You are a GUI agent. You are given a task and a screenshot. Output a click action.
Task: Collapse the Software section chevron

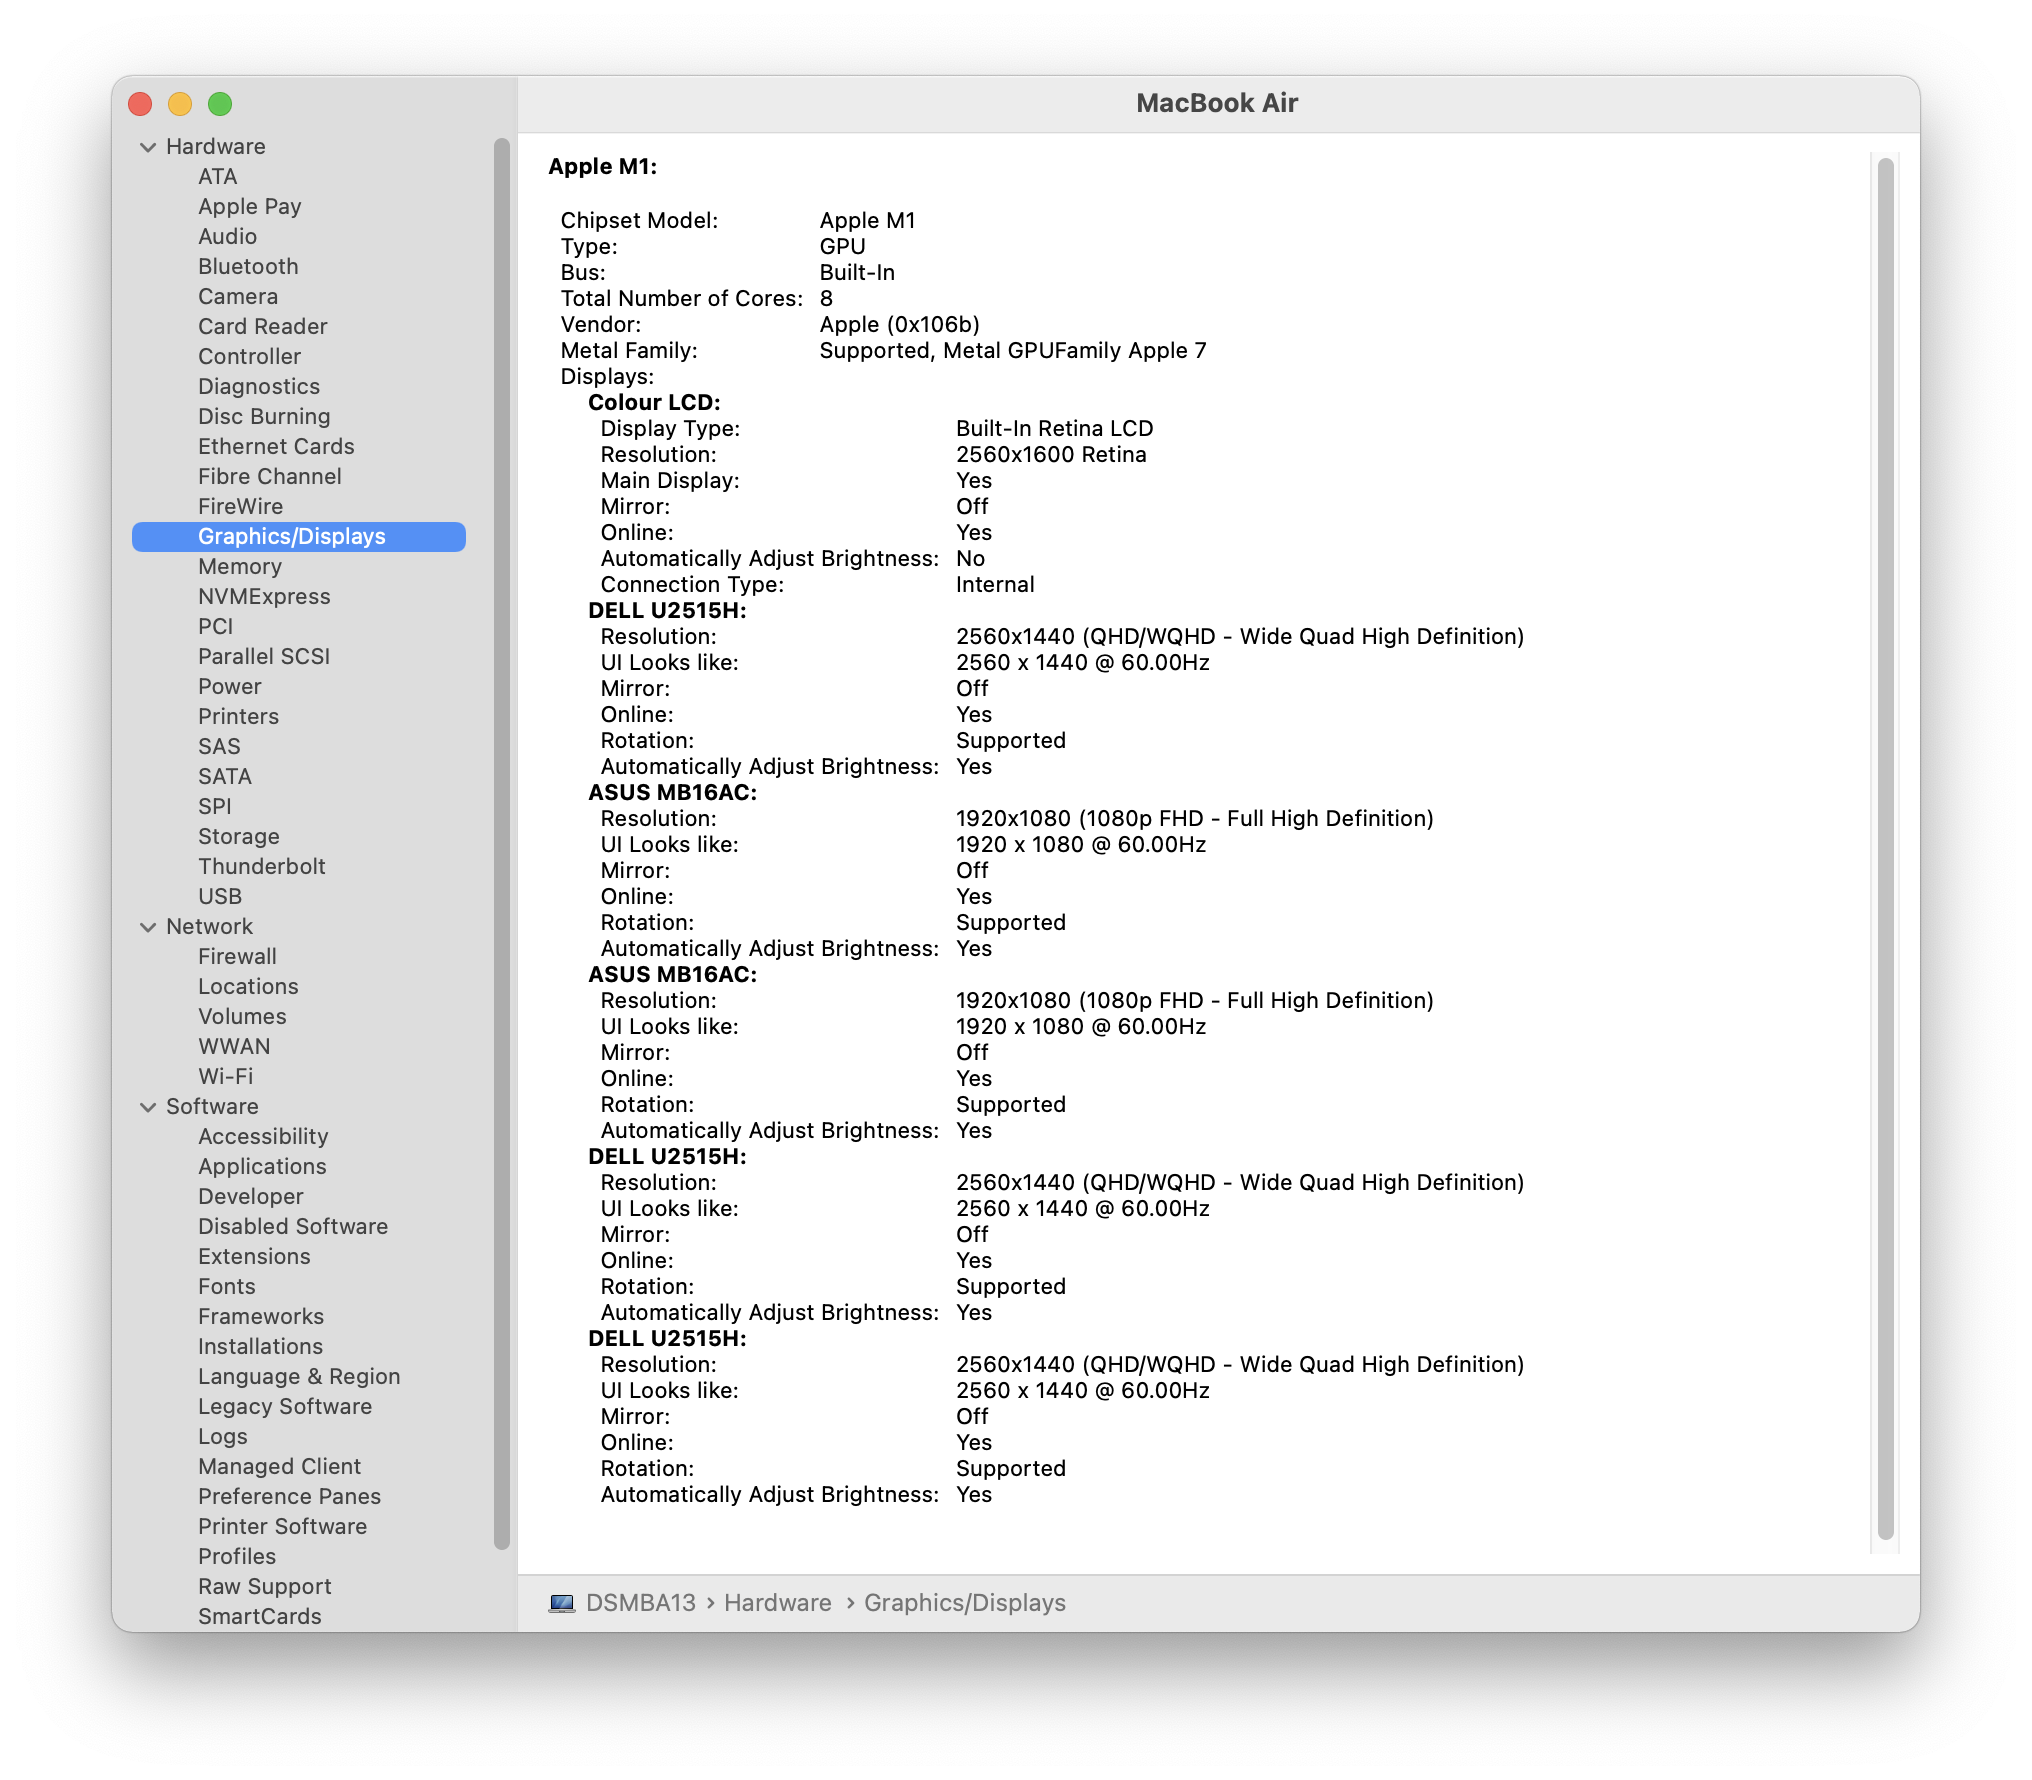148,1107
